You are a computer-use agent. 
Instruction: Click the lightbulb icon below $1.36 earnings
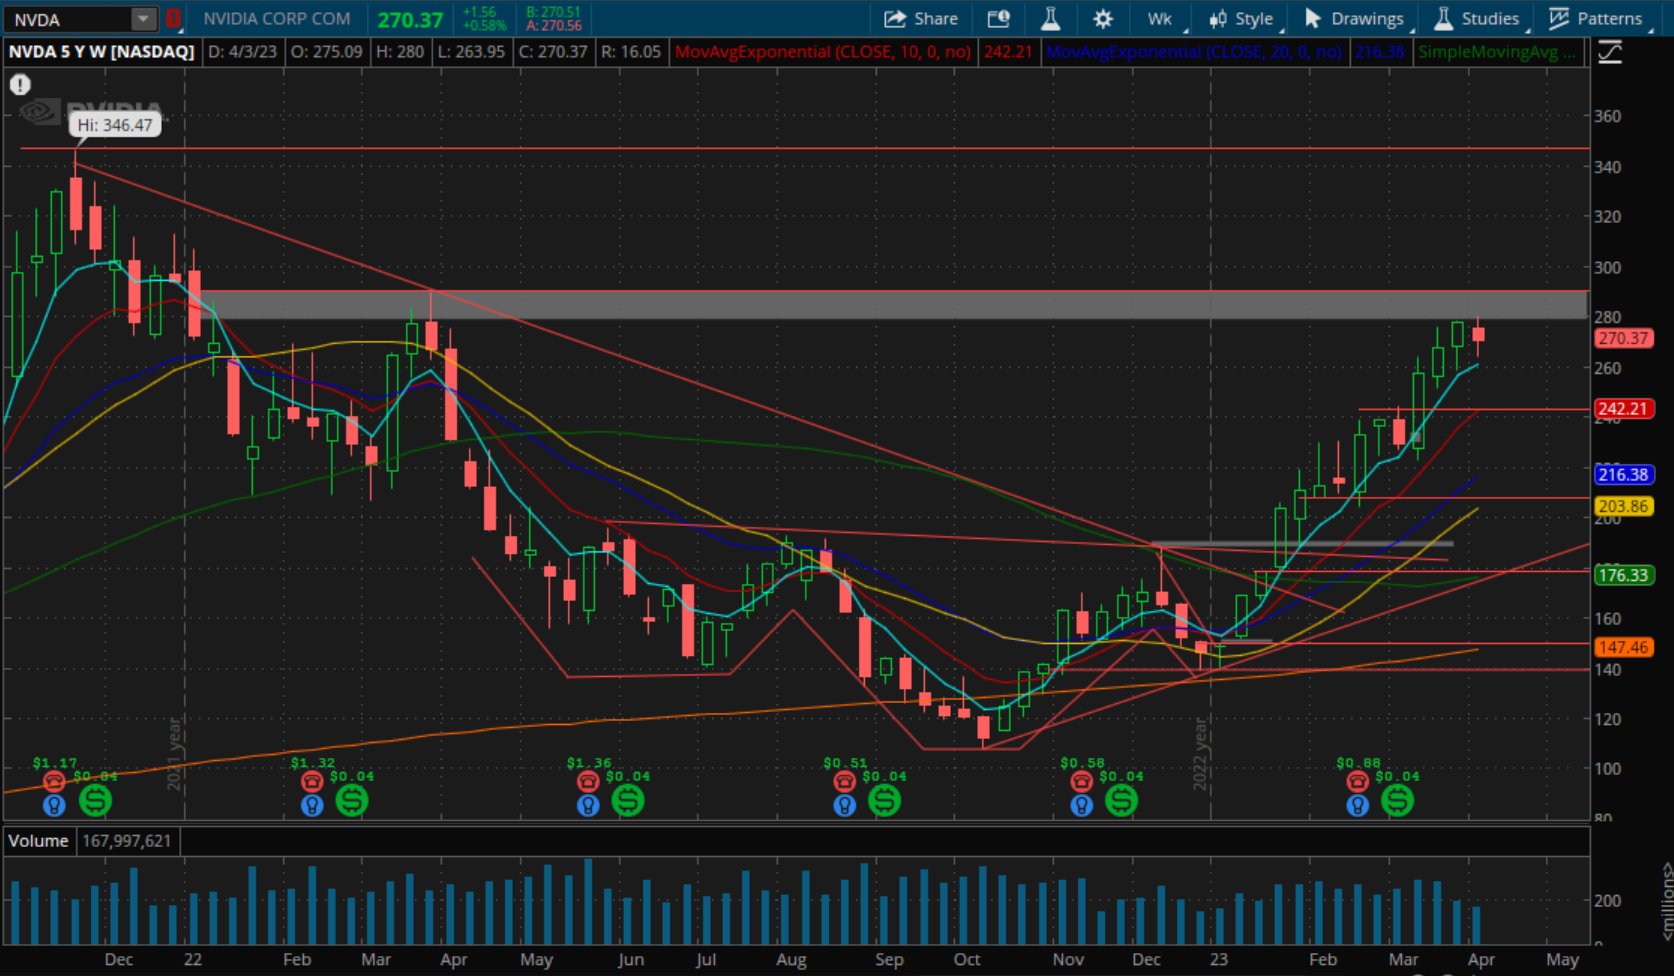pyautogui.click(x=588, y=804)
